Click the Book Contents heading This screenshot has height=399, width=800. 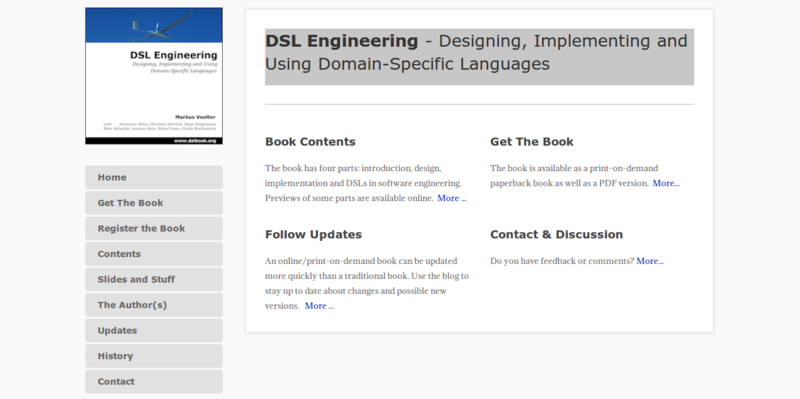(x=310, y=142)
